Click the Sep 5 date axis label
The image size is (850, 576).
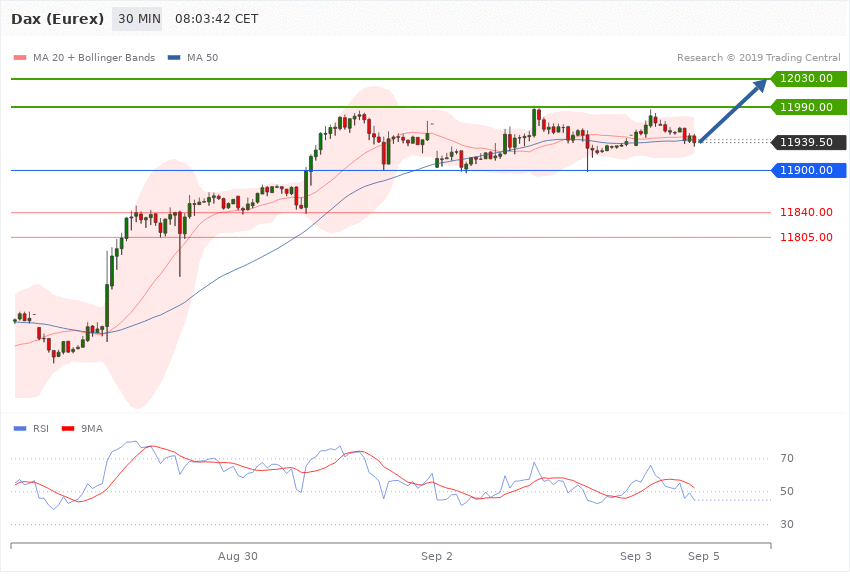(704, 556)
